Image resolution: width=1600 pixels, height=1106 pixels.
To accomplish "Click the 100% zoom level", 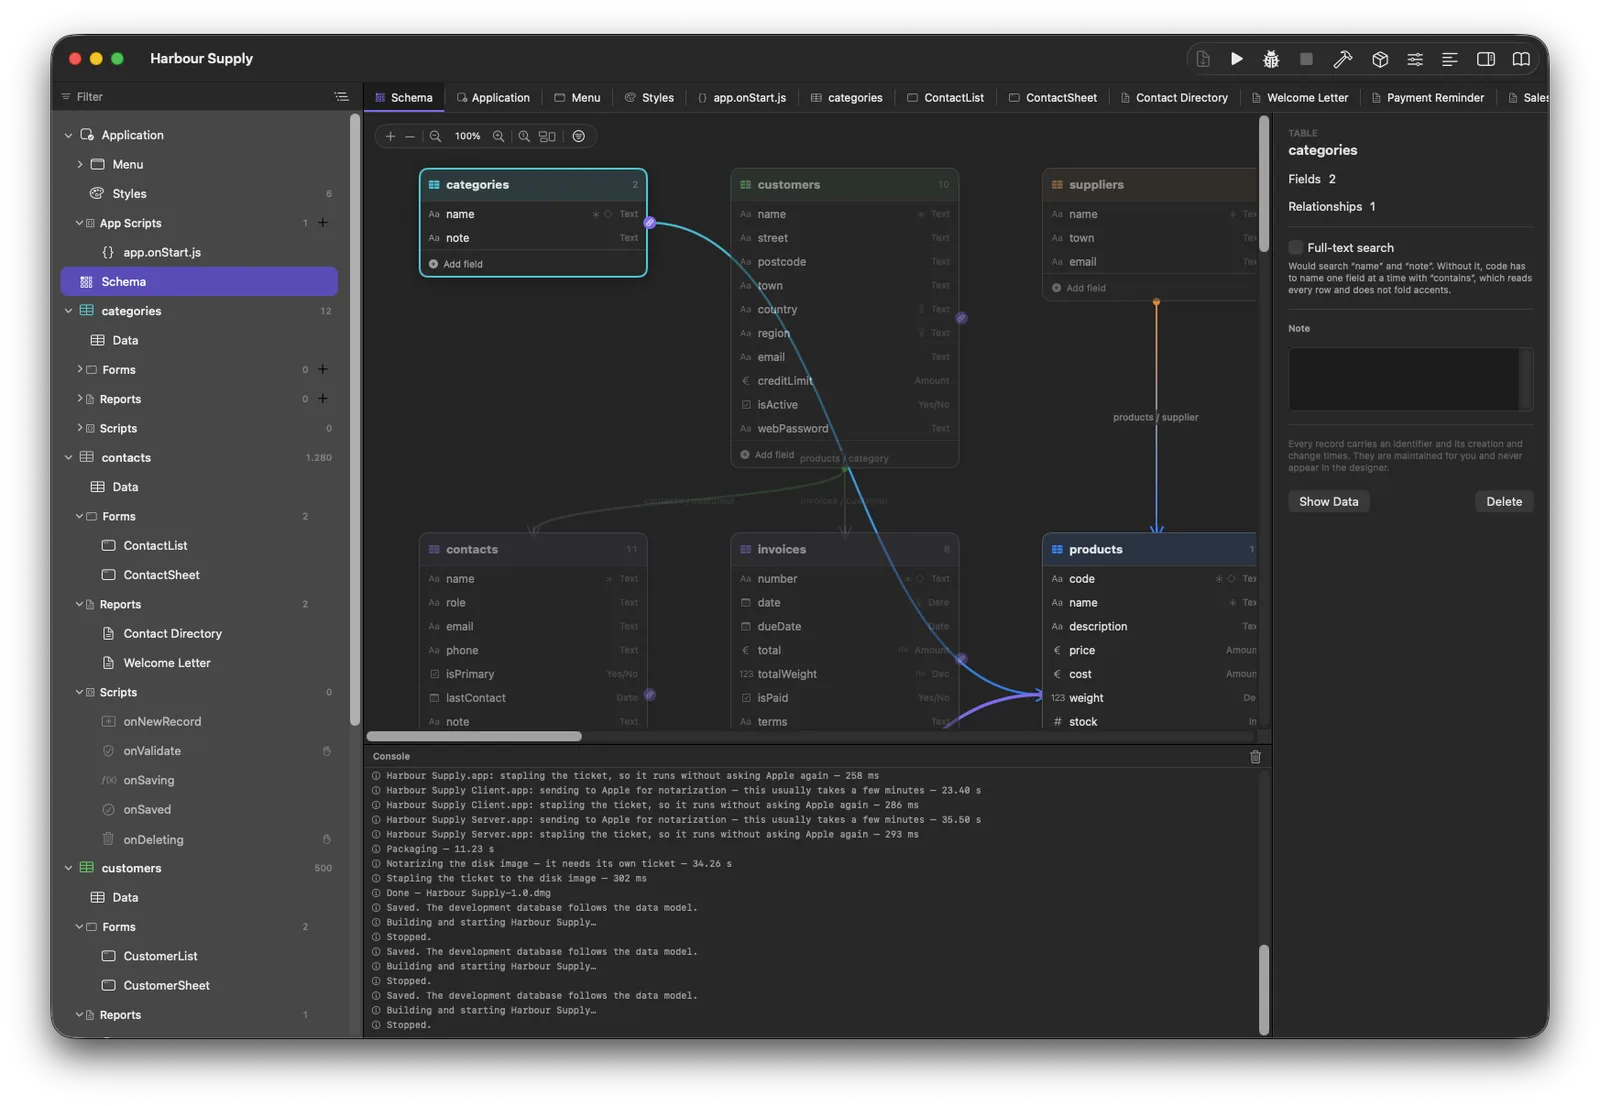I will (467, 136).
